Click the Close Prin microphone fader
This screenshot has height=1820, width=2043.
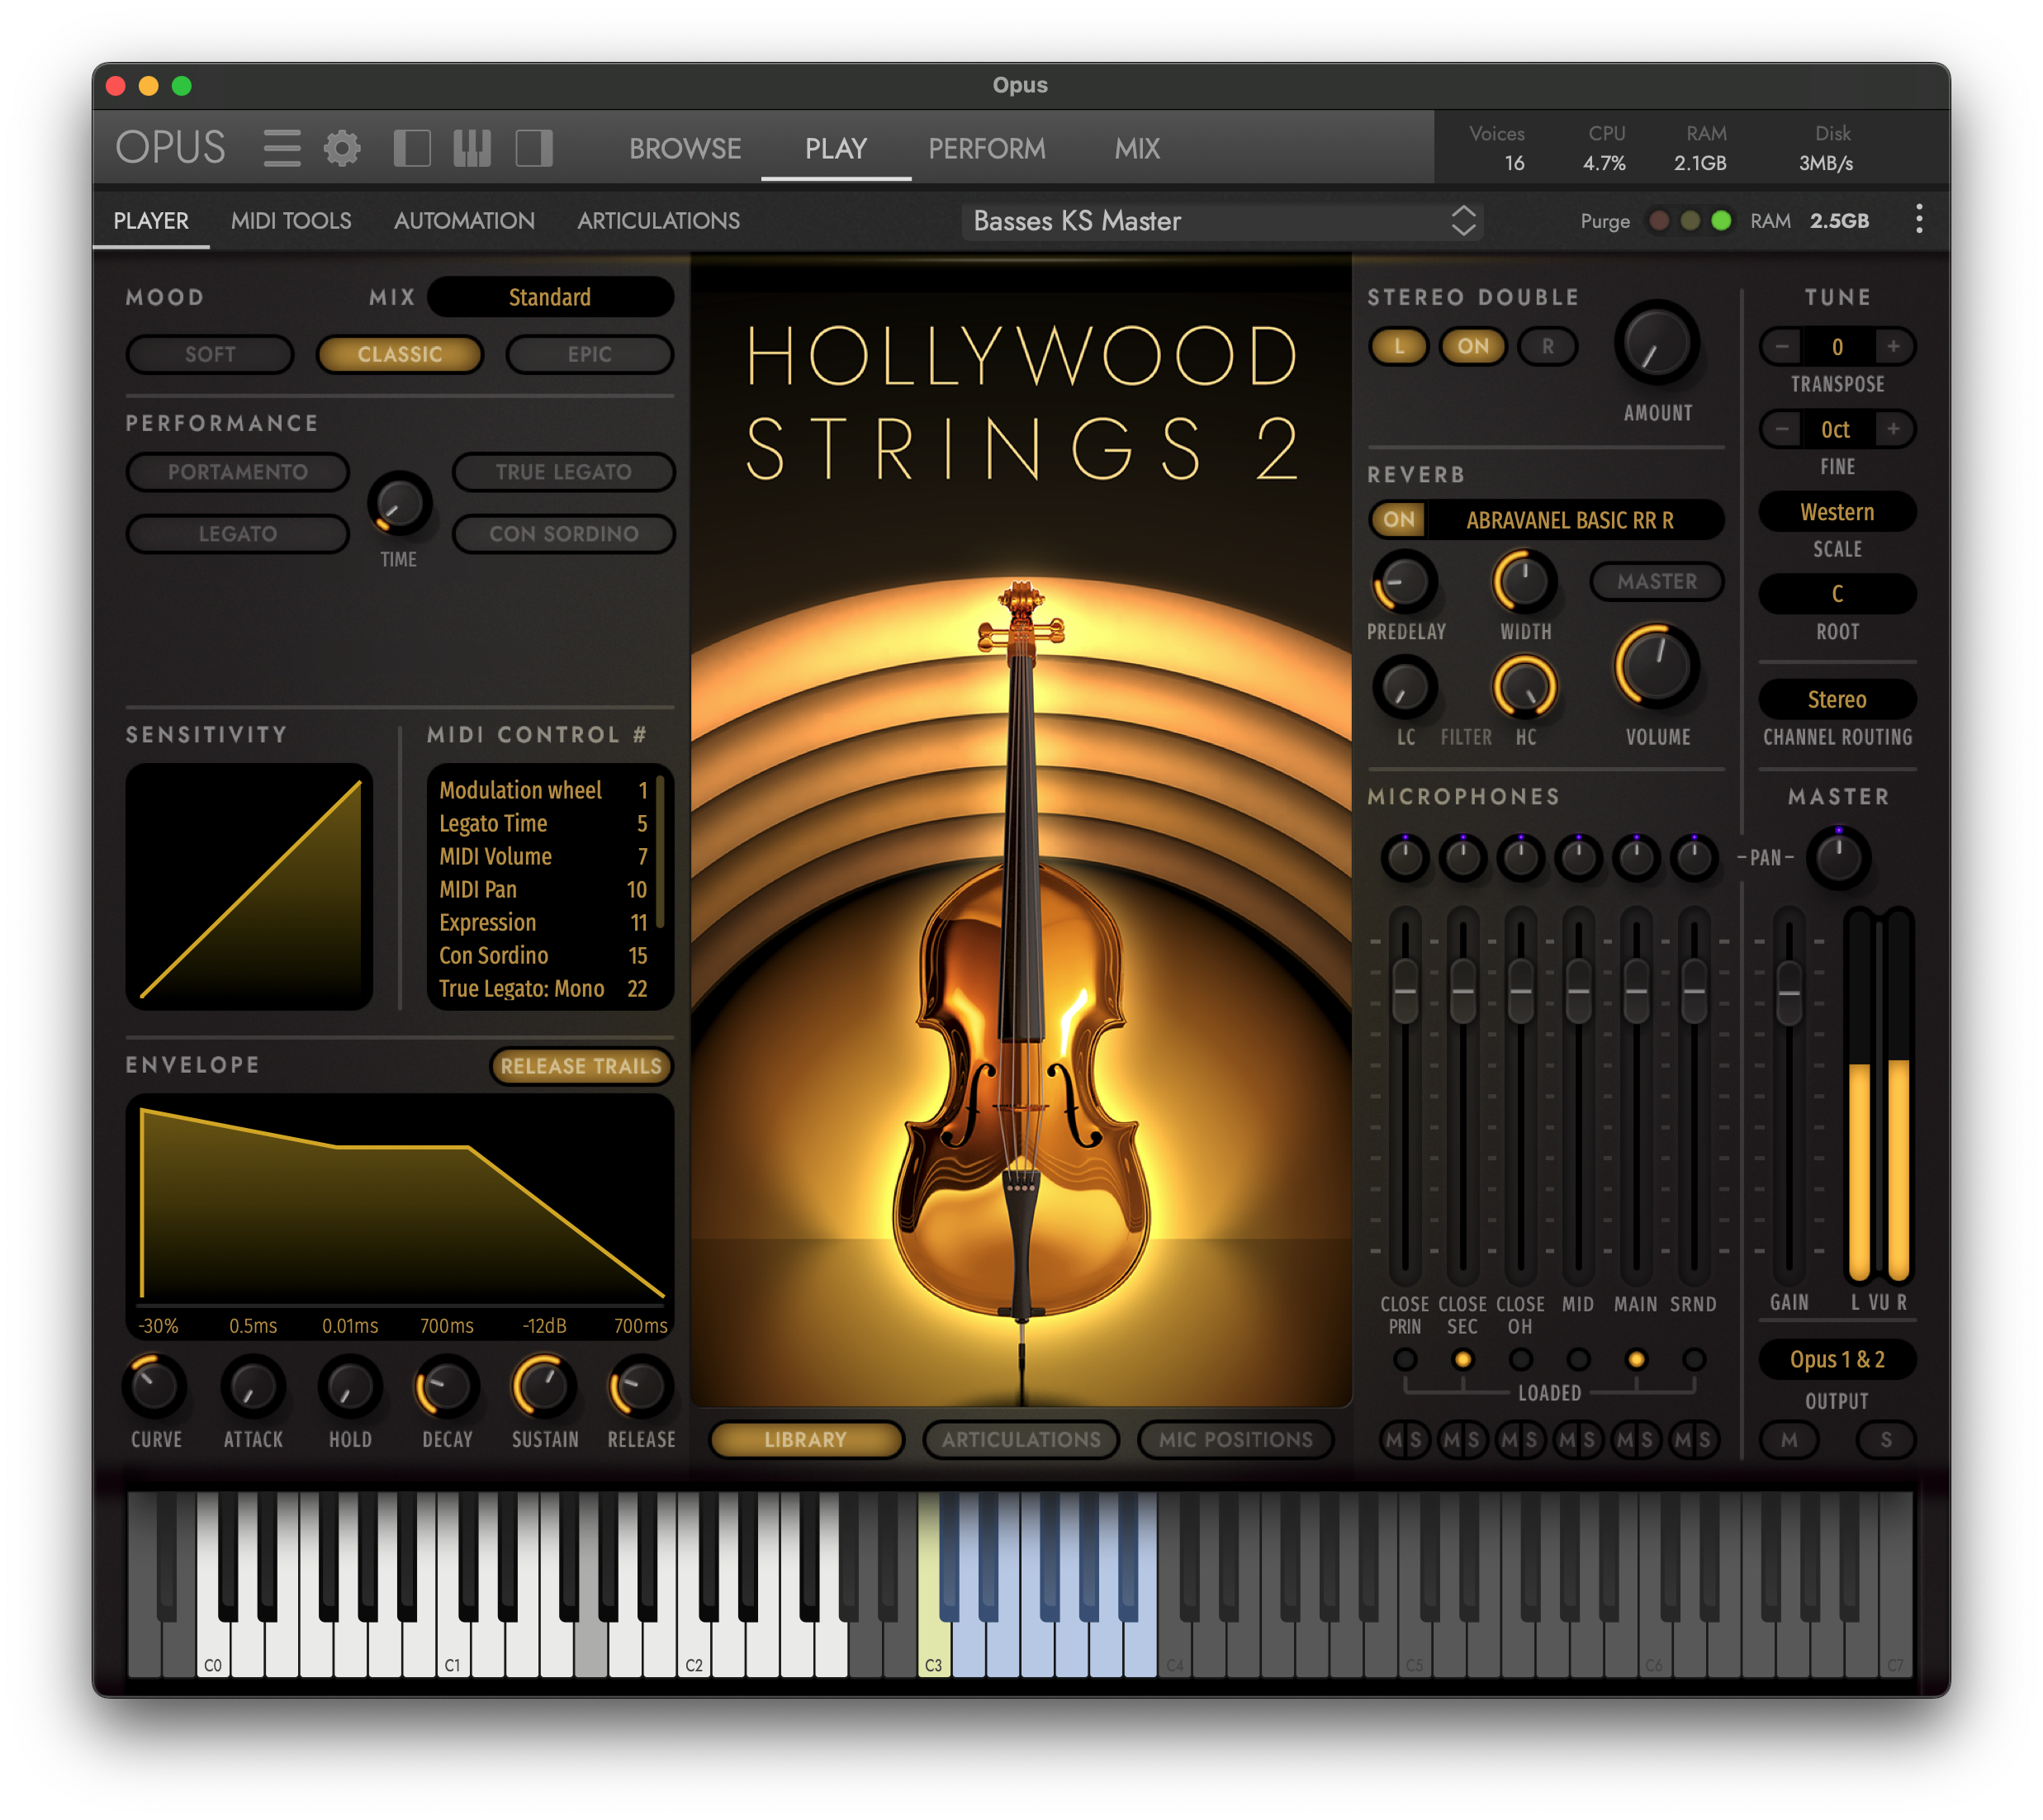pyautogui.click(x=1405, y=992)
